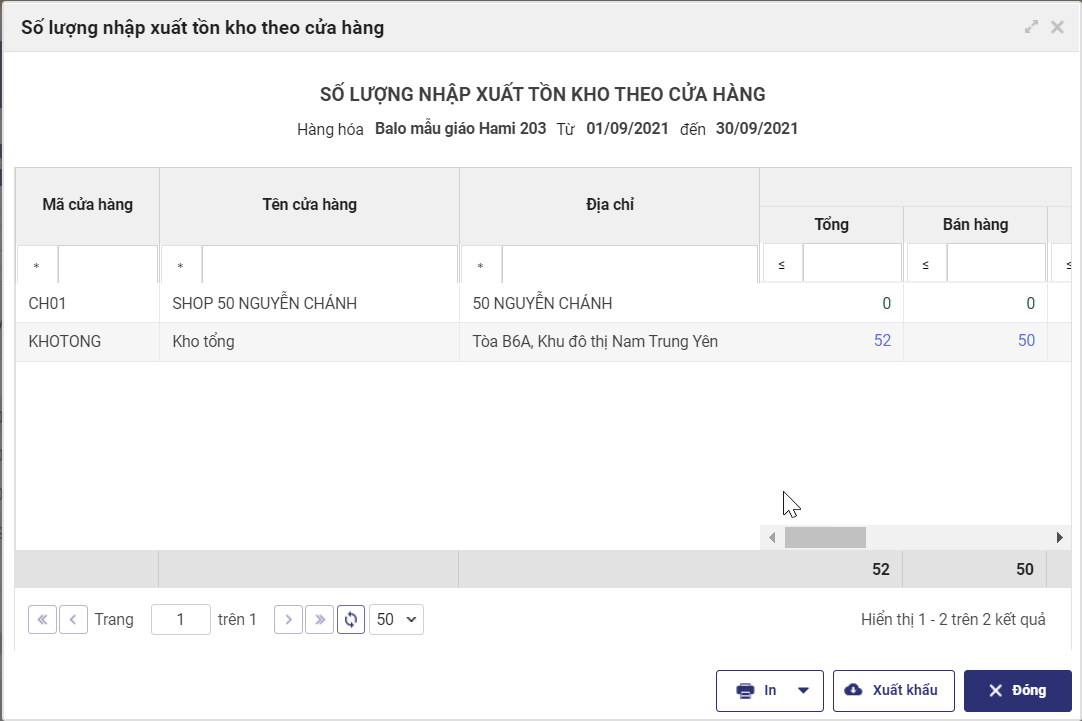This screenshot has width=1082, height=721.
Task: Open the 50 Bán hàng link for KHOTONG
Action: (x=1026, y=341)
